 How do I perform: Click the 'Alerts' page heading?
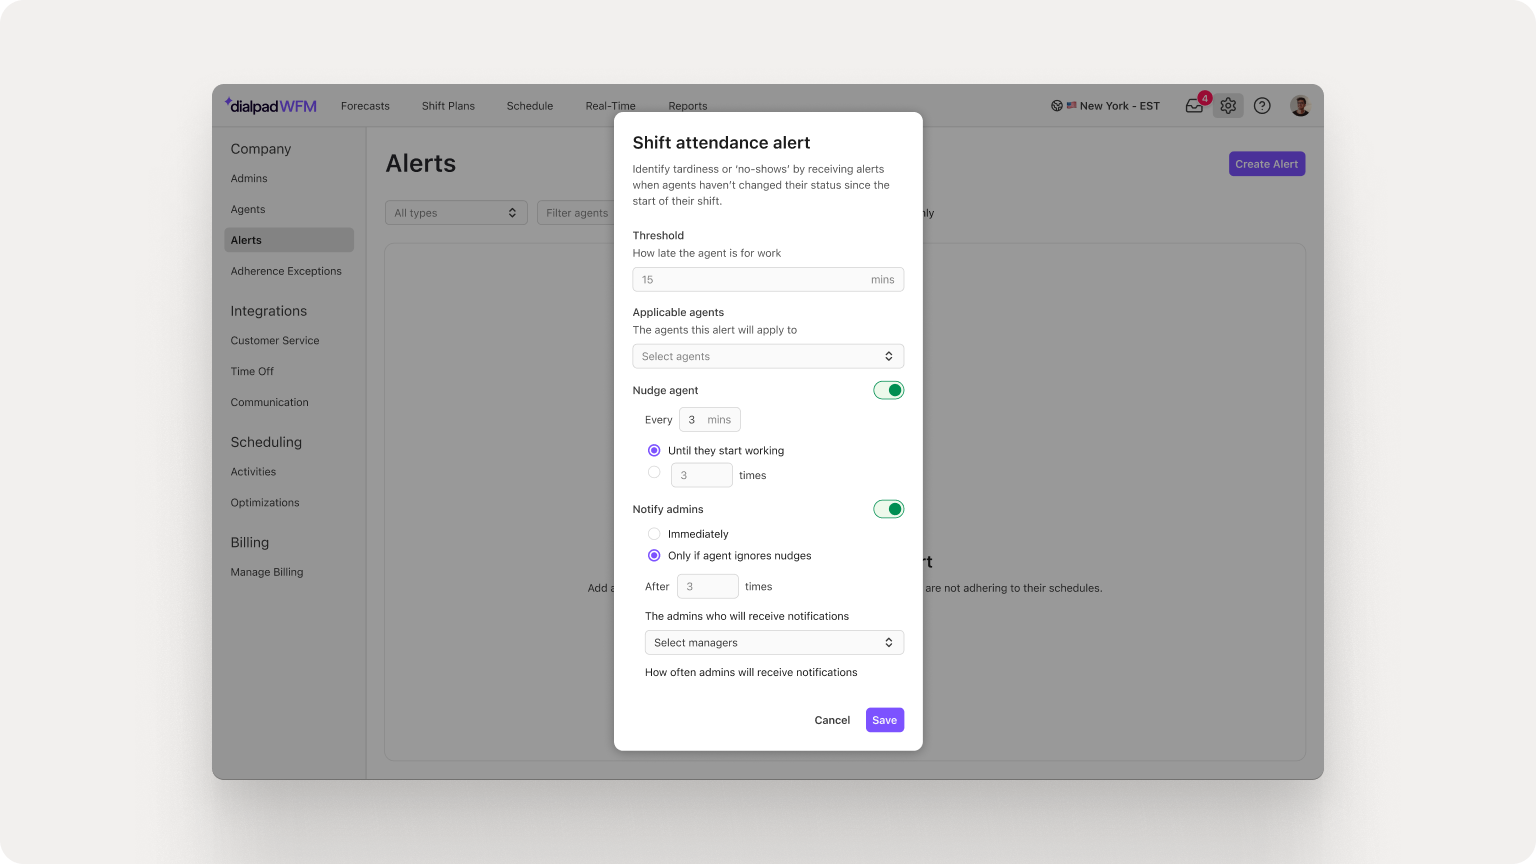pos(421,163)
